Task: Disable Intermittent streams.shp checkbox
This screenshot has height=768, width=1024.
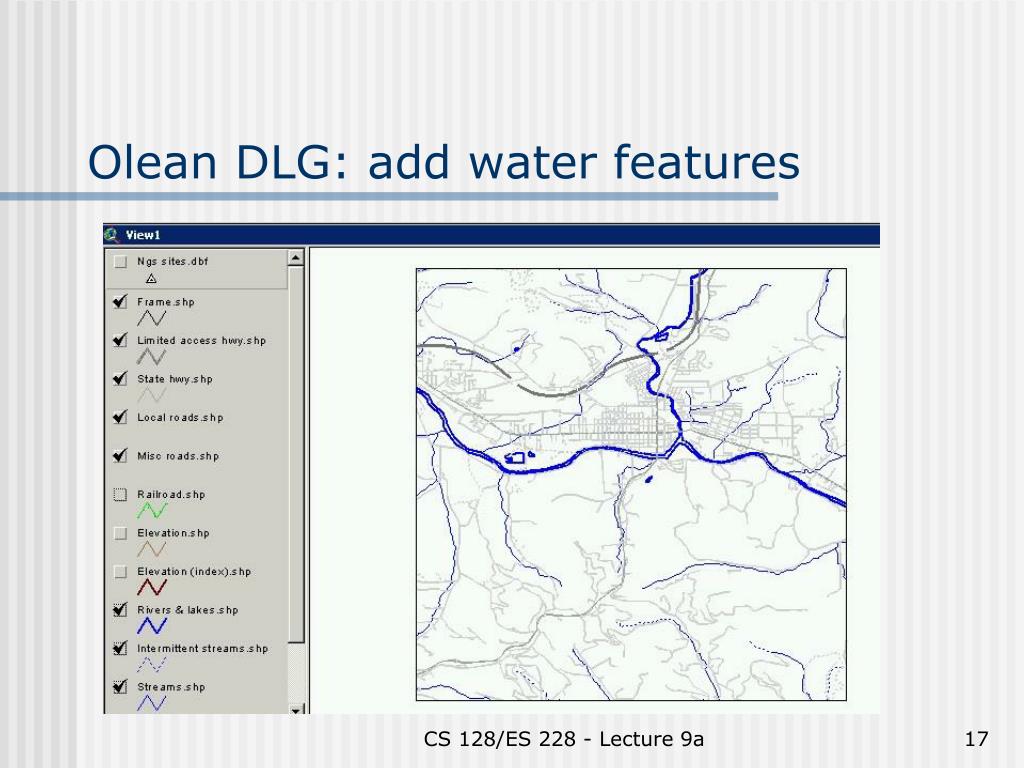Action: (120, 648)
